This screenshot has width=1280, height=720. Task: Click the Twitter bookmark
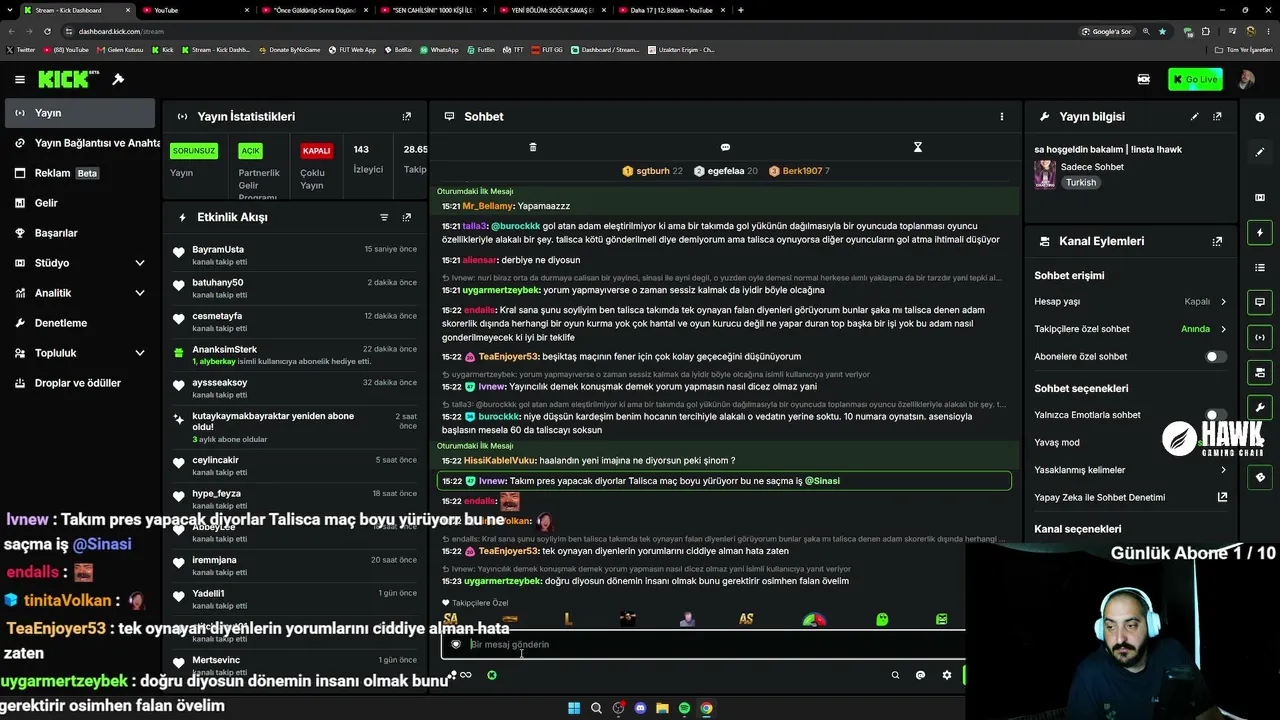pos(20,49)
